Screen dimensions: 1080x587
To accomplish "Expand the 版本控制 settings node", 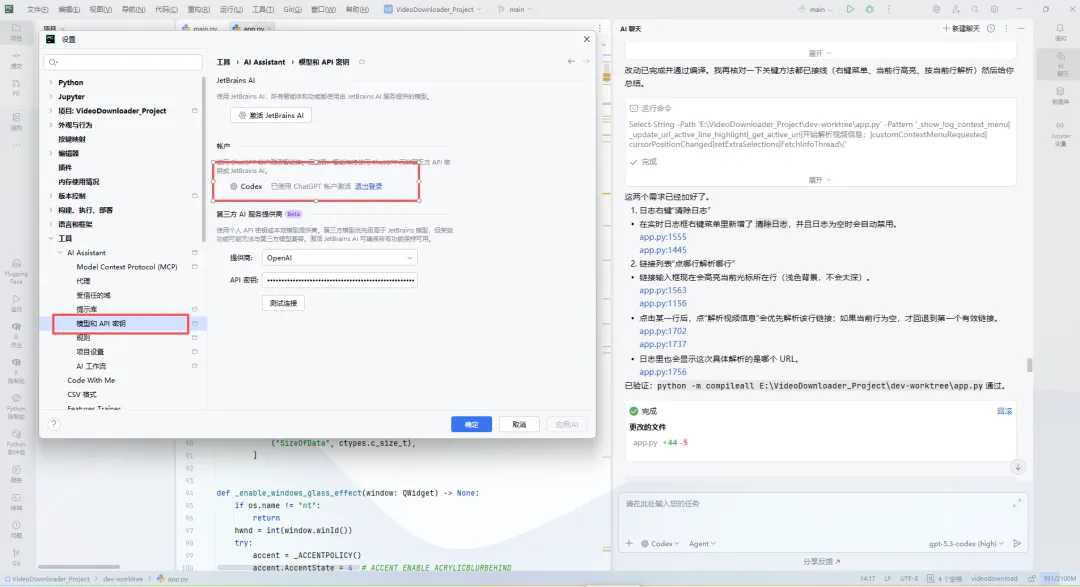I will tap(51, 196).
